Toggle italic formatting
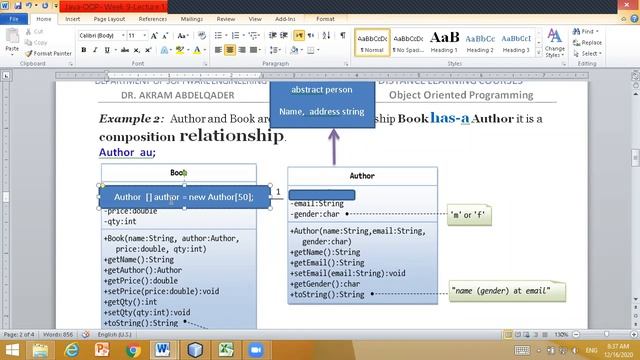Viewport: 640px width, 360px height. pyautogui.click(x=95, y=50)
